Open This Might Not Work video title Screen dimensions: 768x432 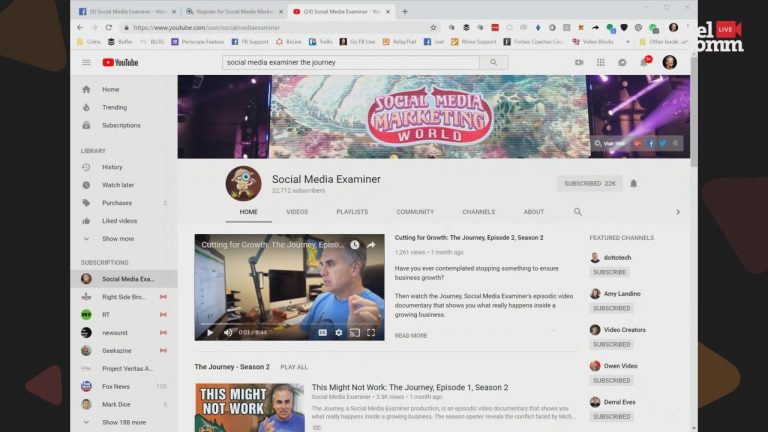point(410,387)
